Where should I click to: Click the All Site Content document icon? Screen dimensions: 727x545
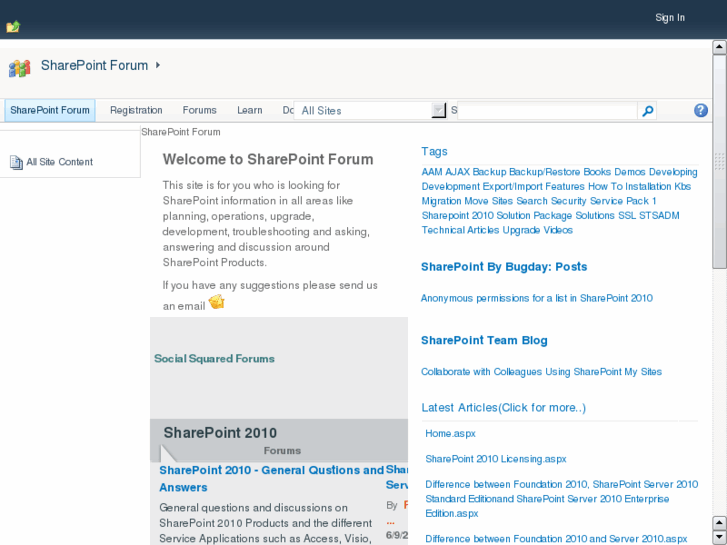(16, 162)
